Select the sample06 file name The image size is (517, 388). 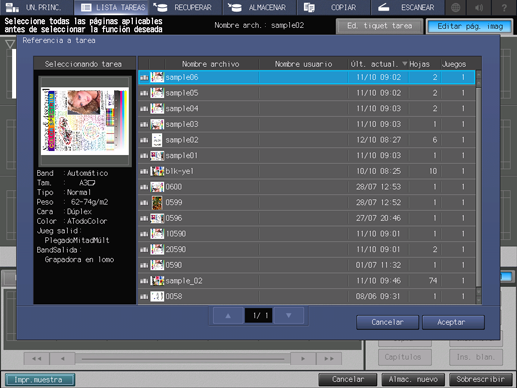pyautogui.click(x=182, y=77)
